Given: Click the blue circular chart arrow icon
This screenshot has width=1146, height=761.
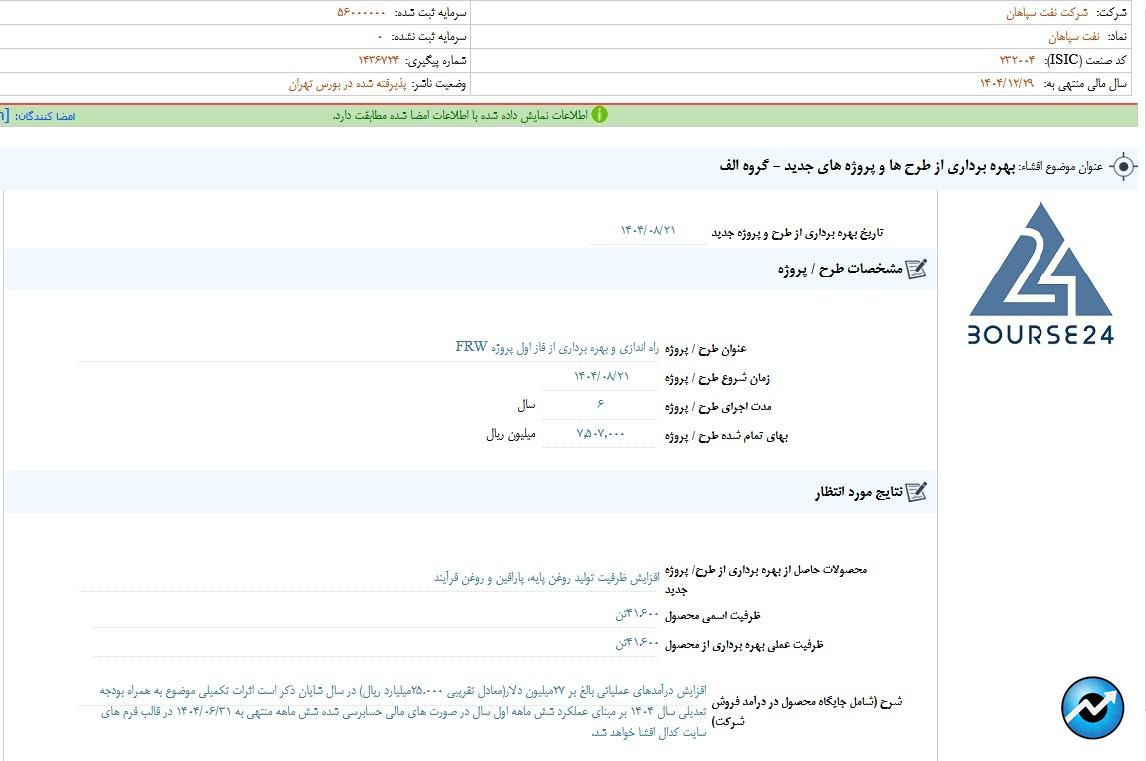Looking at the screenshot, I should point(1092,708).
